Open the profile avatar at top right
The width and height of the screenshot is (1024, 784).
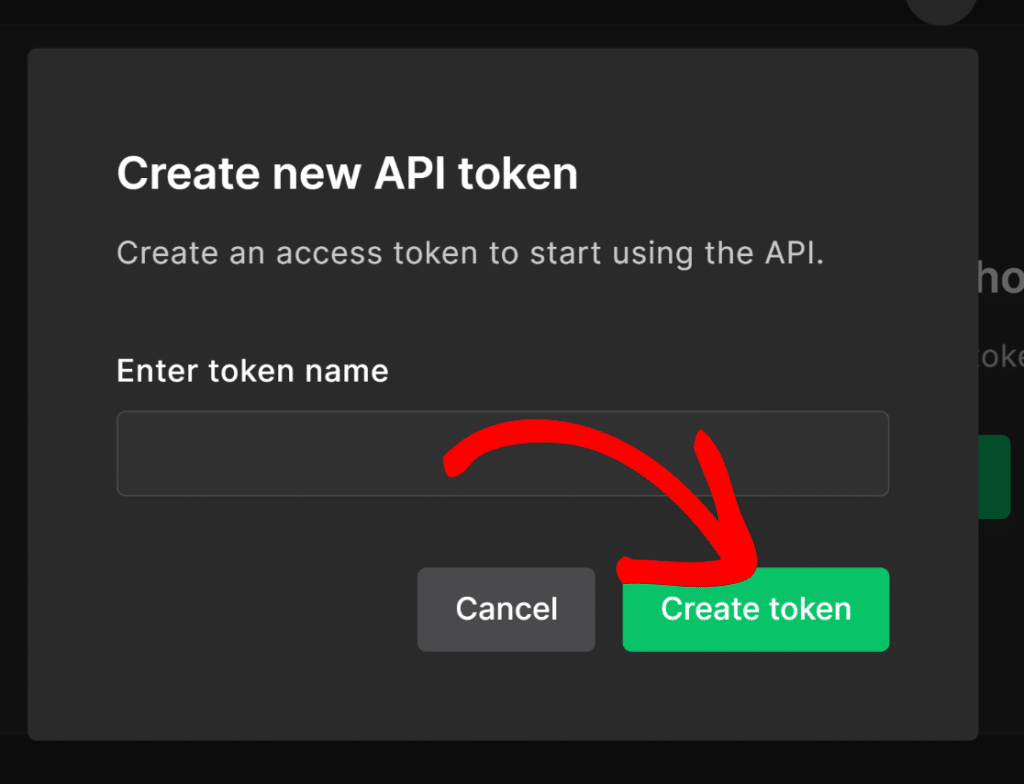tap(941, 10)
